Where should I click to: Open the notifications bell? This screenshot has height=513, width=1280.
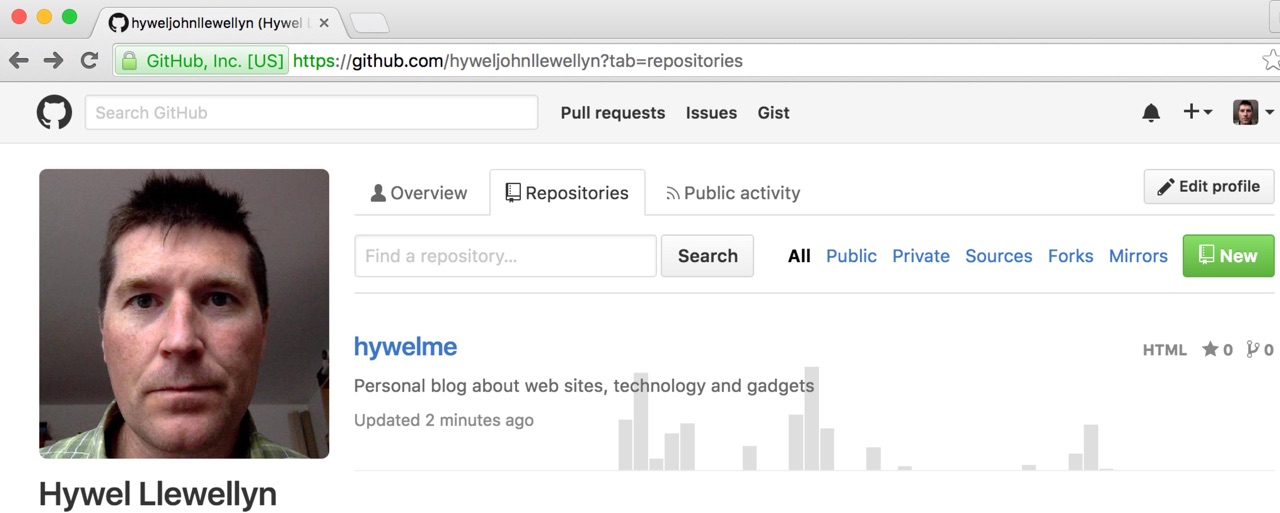(1151, 113)
